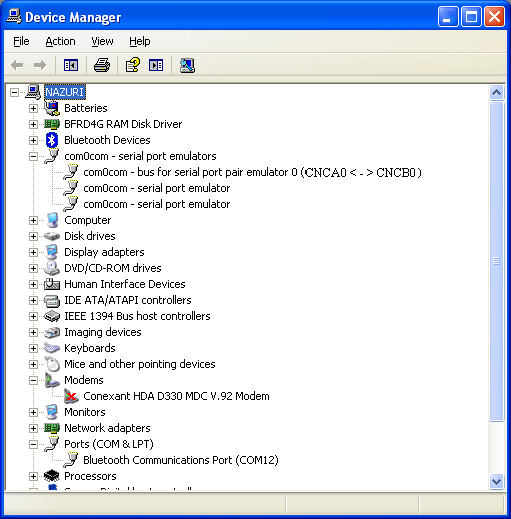Screen dimensions: 511x519
Task: Open the View menu
Action: click(x=102, y=41)
